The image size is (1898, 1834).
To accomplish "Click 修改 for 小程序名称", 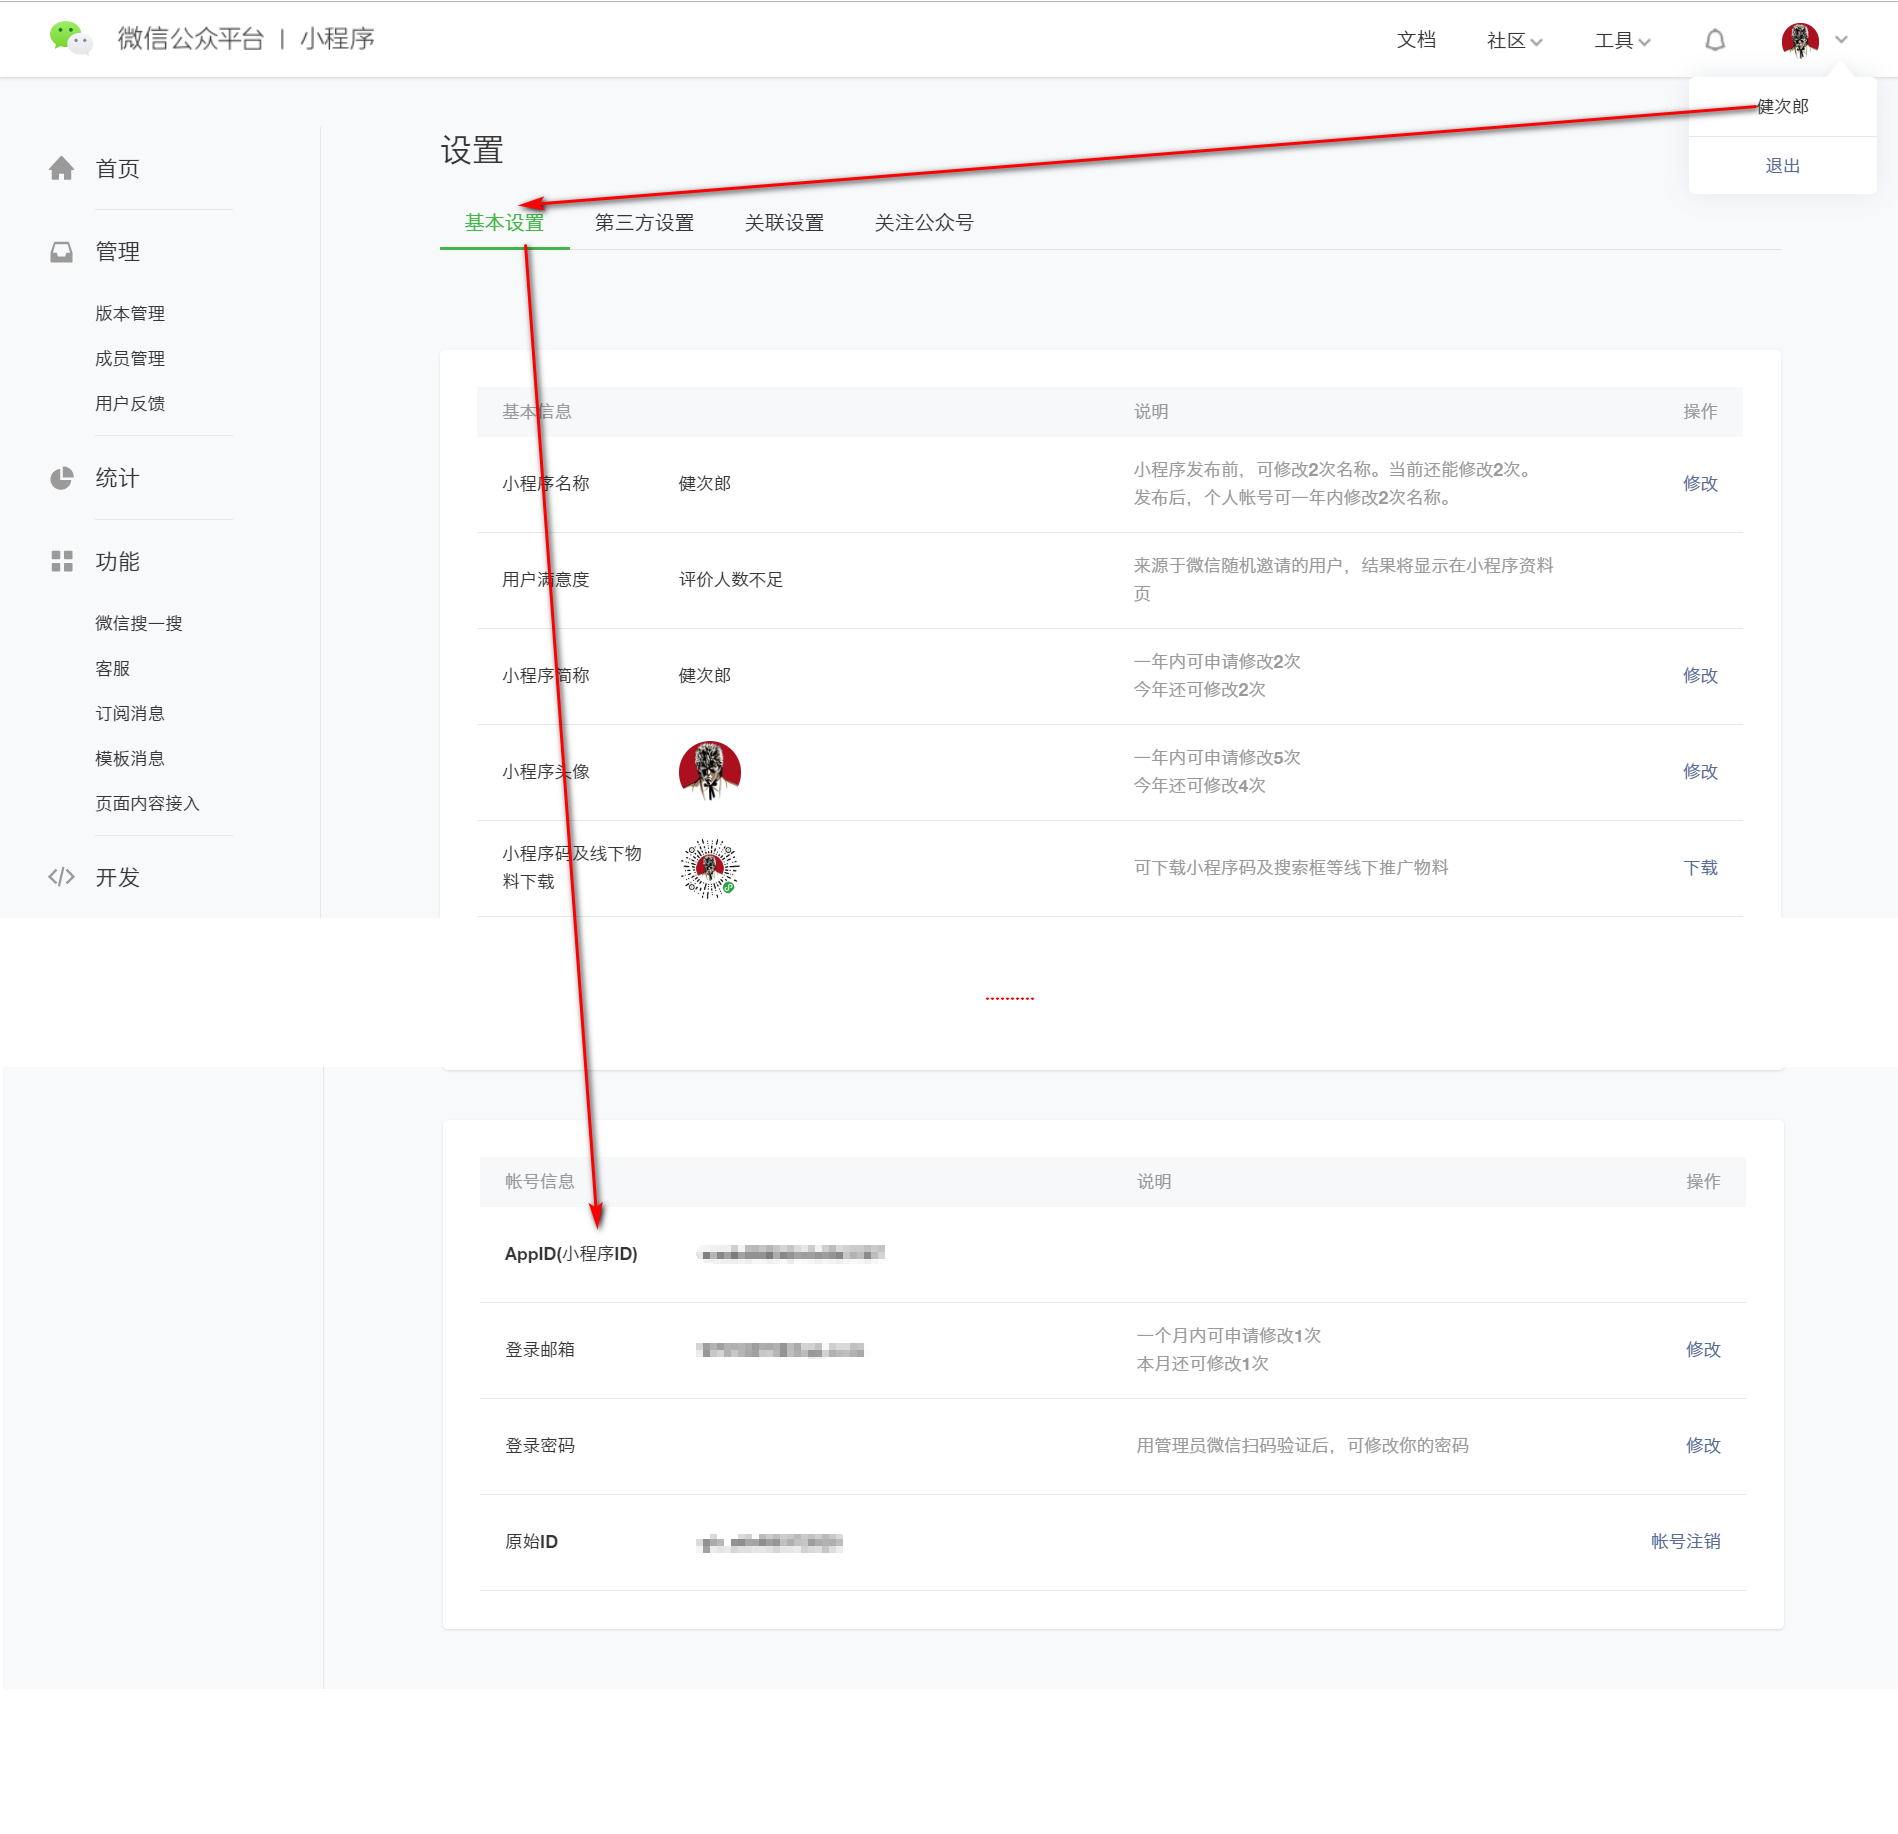I will pyautogui.click(x=1700, y=484).
